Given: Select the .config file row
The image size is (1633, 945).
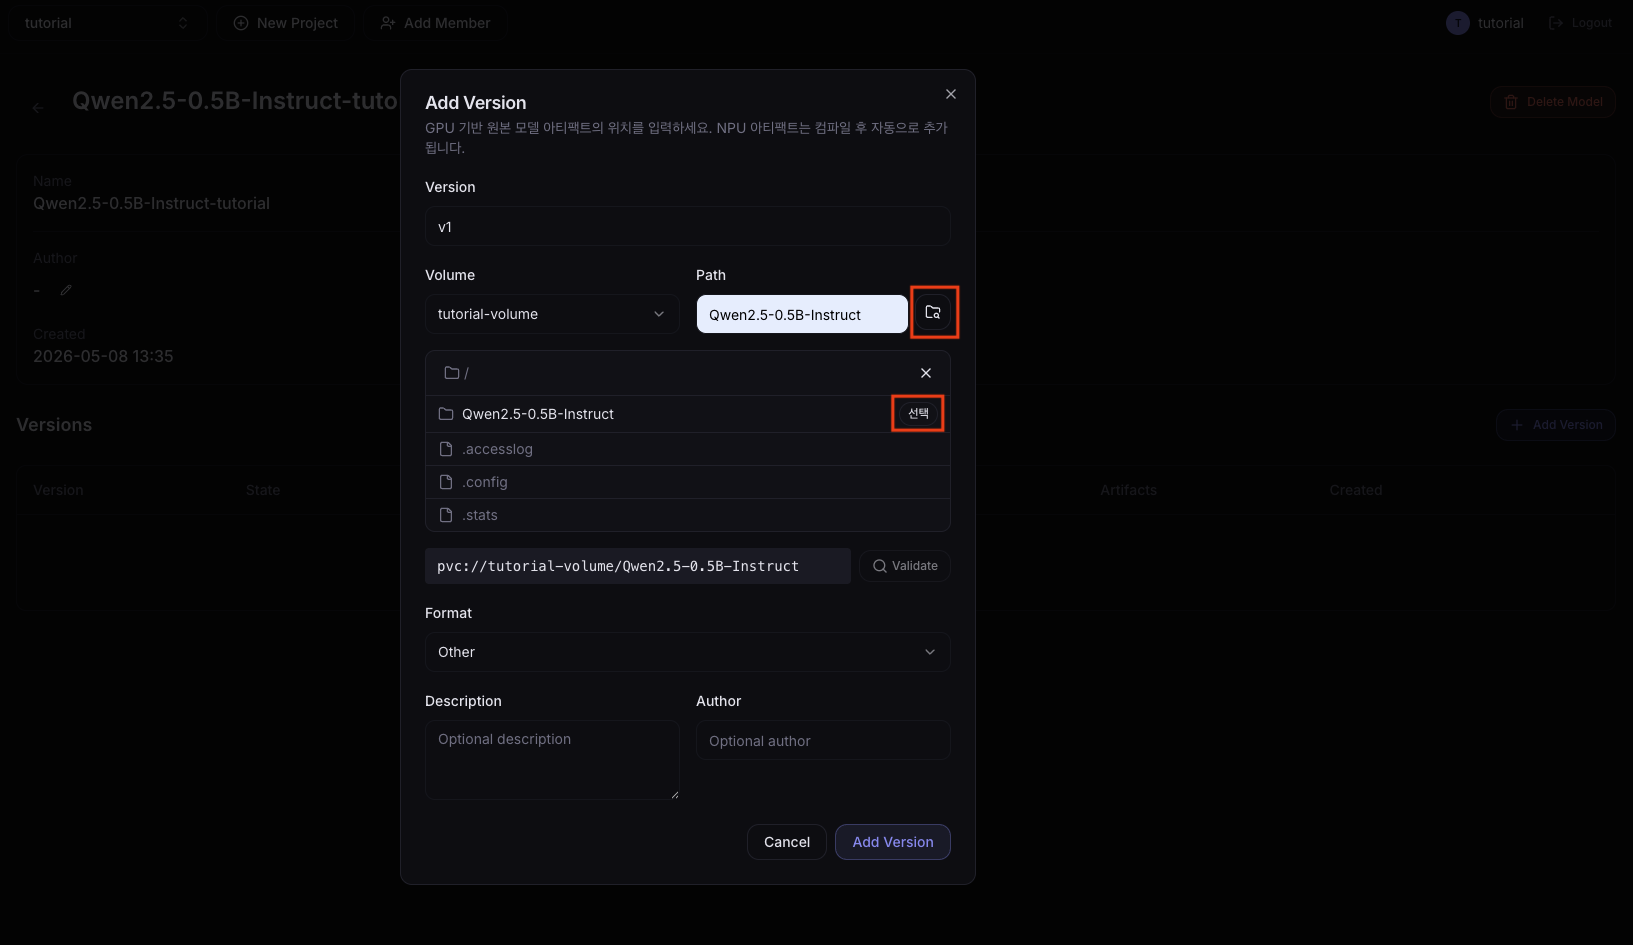Looking at the screenshot, I should click(687, 482).
